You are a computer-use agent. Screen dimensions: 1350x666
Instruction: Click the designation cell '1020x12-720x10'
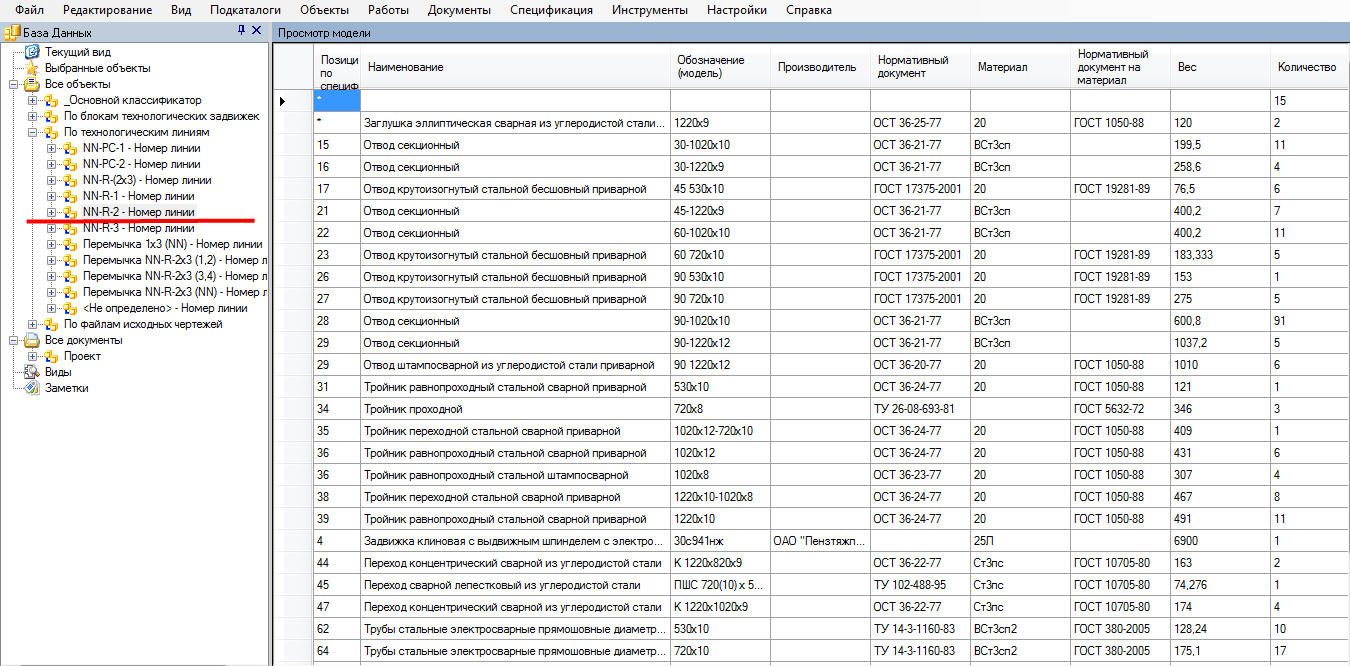pyautogui.click(x=720, y=431)
